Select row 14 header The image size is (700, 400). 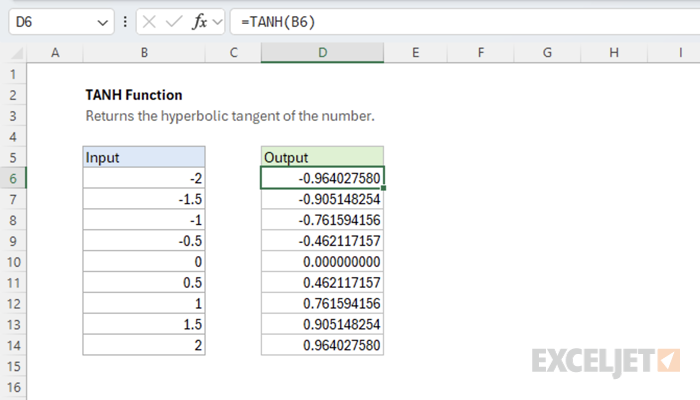pos(13,346)
